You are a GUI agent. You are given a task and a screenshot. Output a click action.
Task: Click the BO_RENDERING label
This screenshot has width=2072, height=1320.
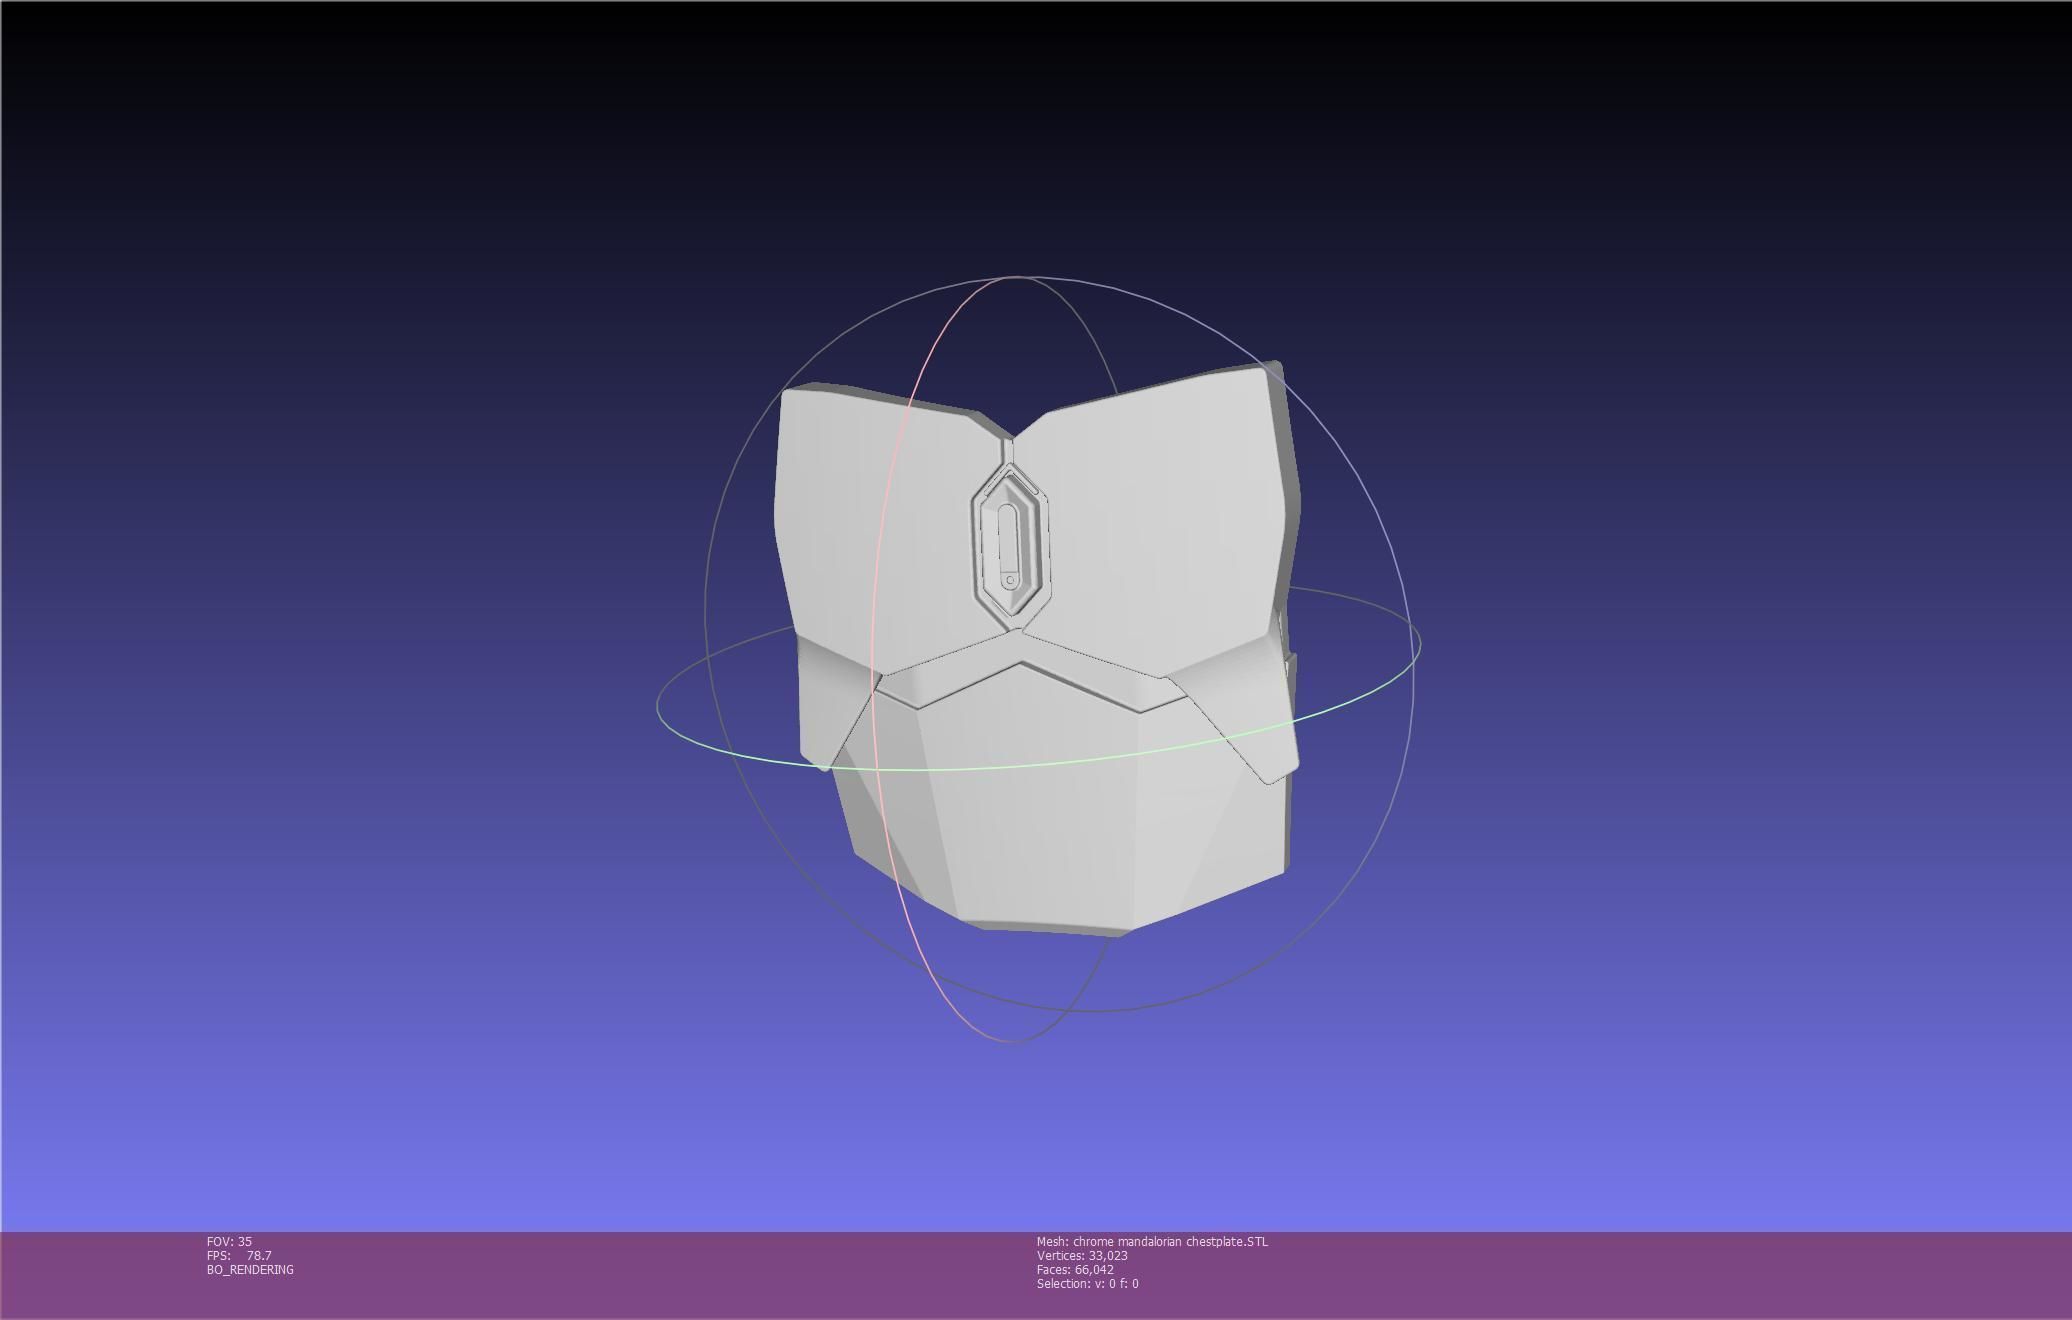pos(250,1269)
